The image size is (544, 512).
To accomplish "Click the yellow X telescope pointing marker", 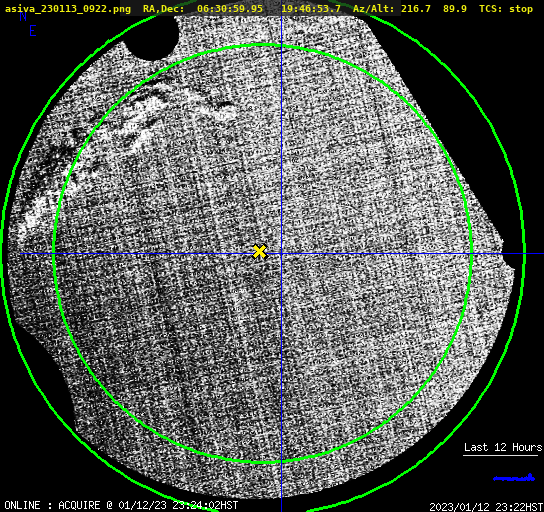I will pyautogui.click(x=260, y=251).
